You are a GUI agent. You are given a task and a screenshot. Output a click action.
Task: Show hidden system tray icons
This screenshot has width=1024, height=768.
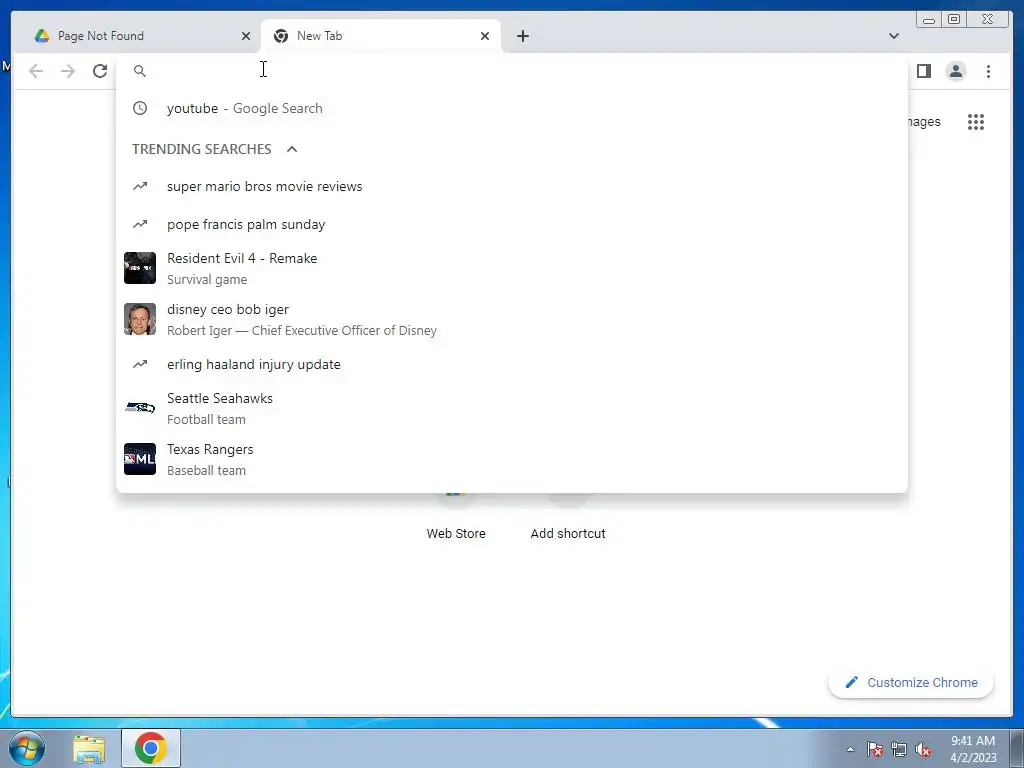click(x=850, y=749)
